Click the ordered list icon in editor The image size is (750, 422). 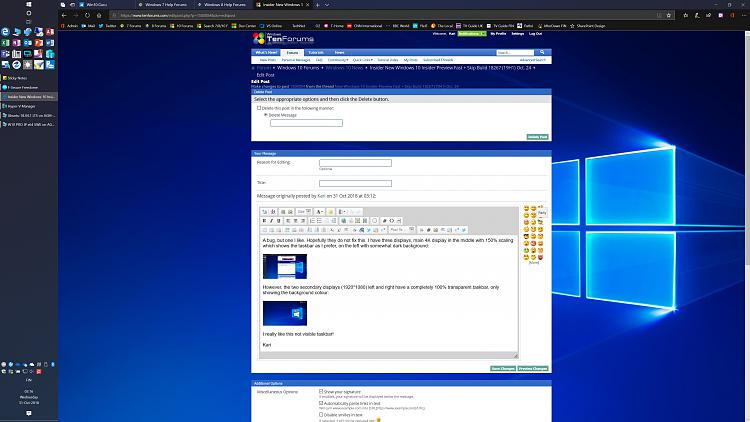(312, 221)
